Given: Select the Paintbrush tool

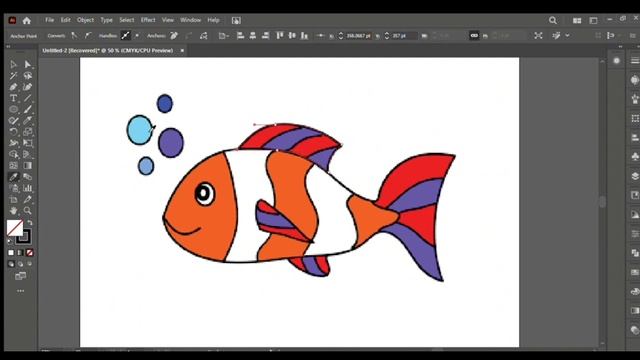Looking at the screenshot, I should [27, 109].
